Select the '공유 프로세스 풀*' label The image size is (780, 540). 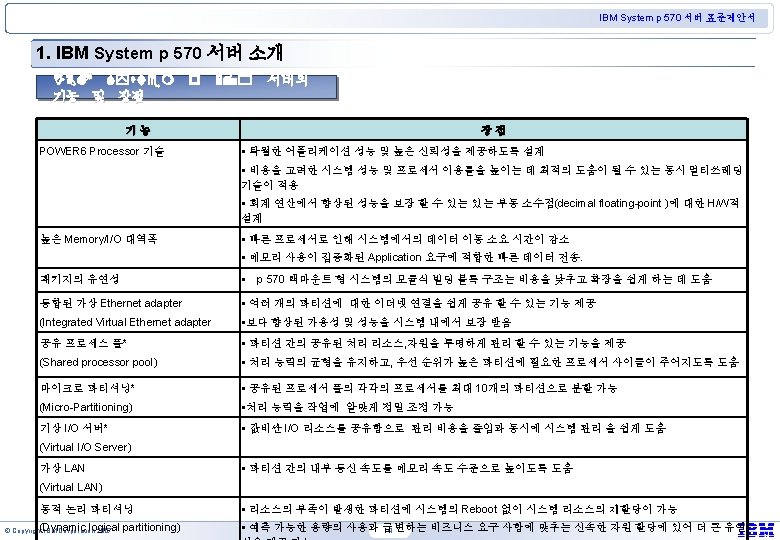pos(83,343)
